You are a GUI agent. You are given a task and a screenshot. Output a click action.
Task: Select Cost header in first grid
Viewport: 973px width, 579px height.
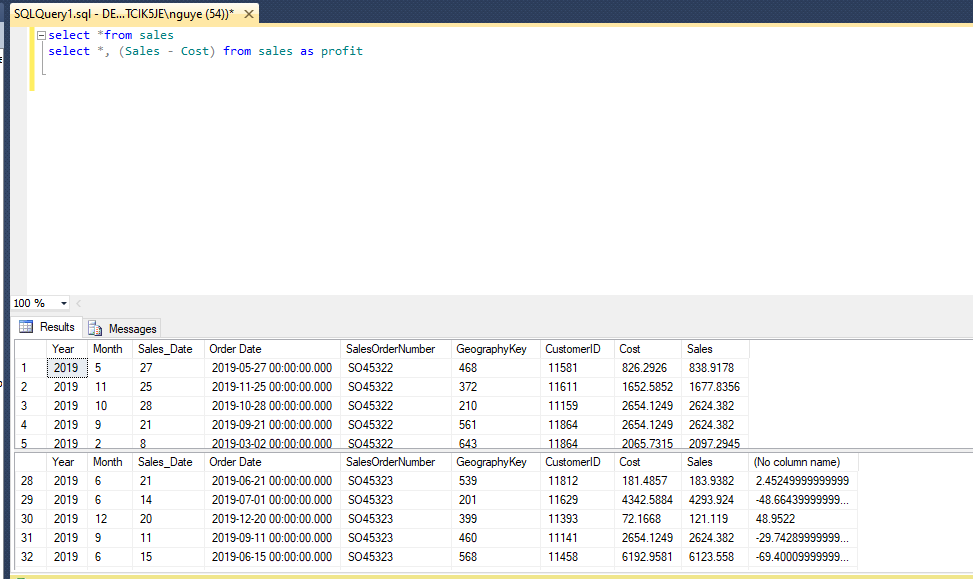[648, 349]
